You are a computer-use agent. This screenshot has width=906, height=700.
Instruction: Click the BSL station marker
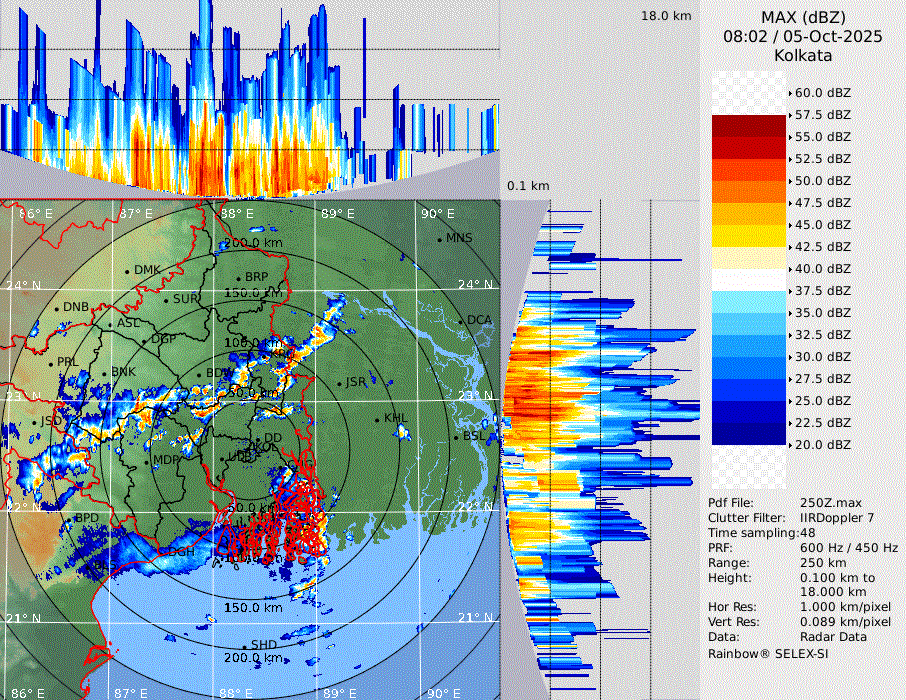pyautogui.click(x=456, y=437)
